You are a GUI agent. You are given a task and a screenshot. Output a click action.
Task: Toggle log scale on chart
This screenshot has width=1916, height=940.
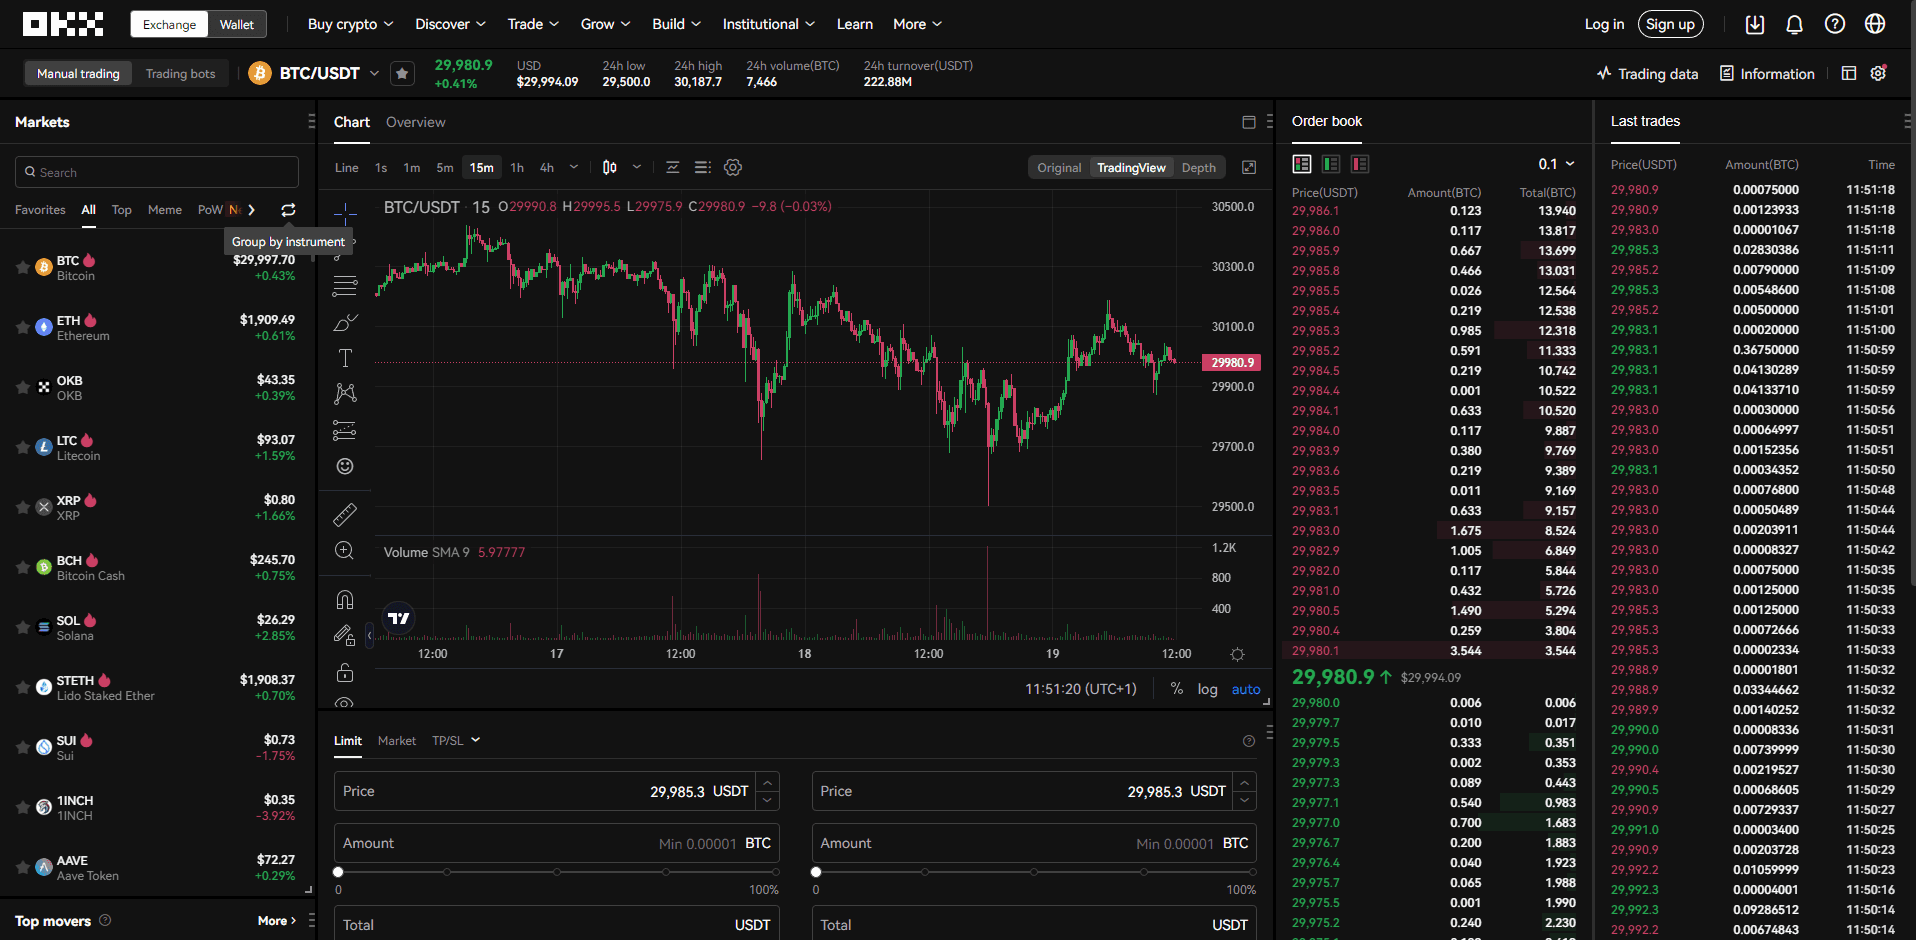pyautogui.click(x=1208, y=689)
